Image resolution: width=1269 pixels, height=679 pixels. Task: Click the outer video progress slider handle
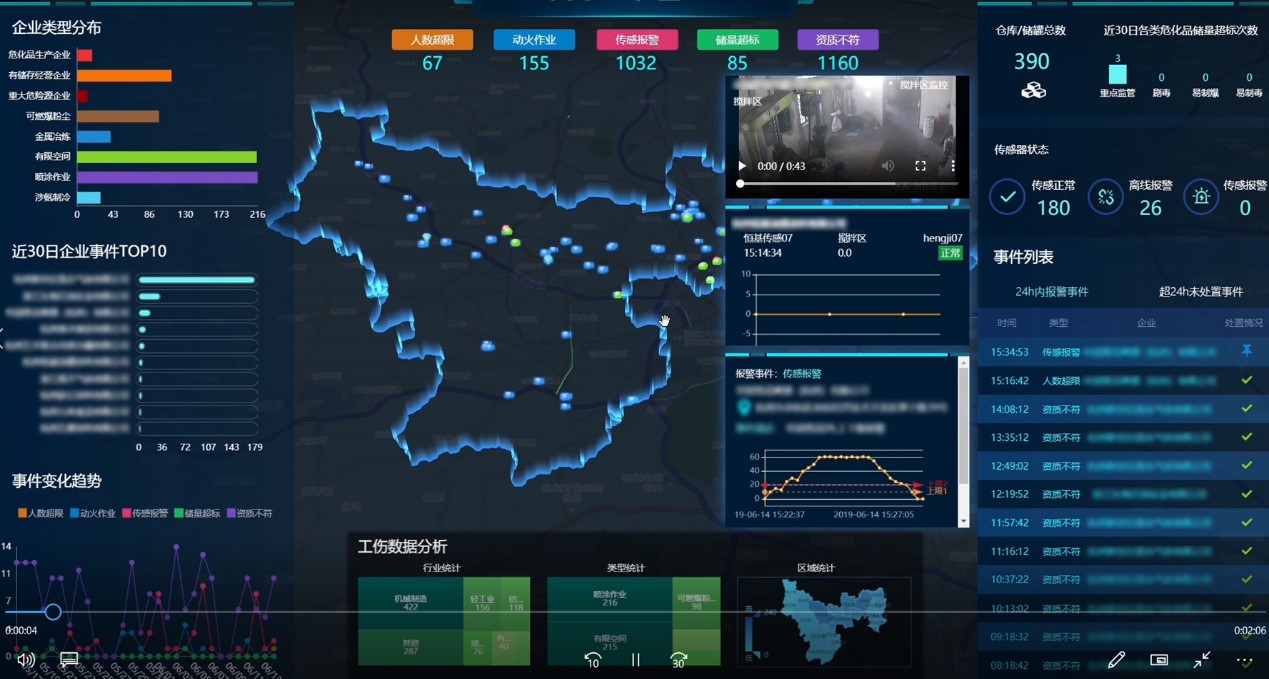point(53,611)
